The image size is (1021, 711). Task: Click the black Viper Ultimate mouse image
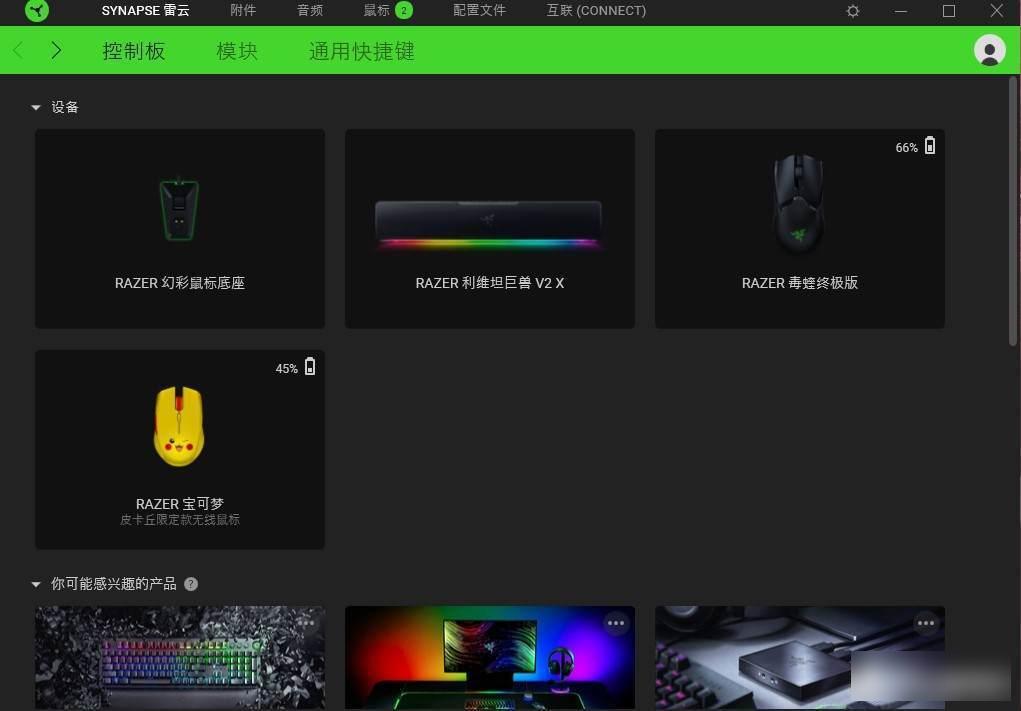coord(798,203)
